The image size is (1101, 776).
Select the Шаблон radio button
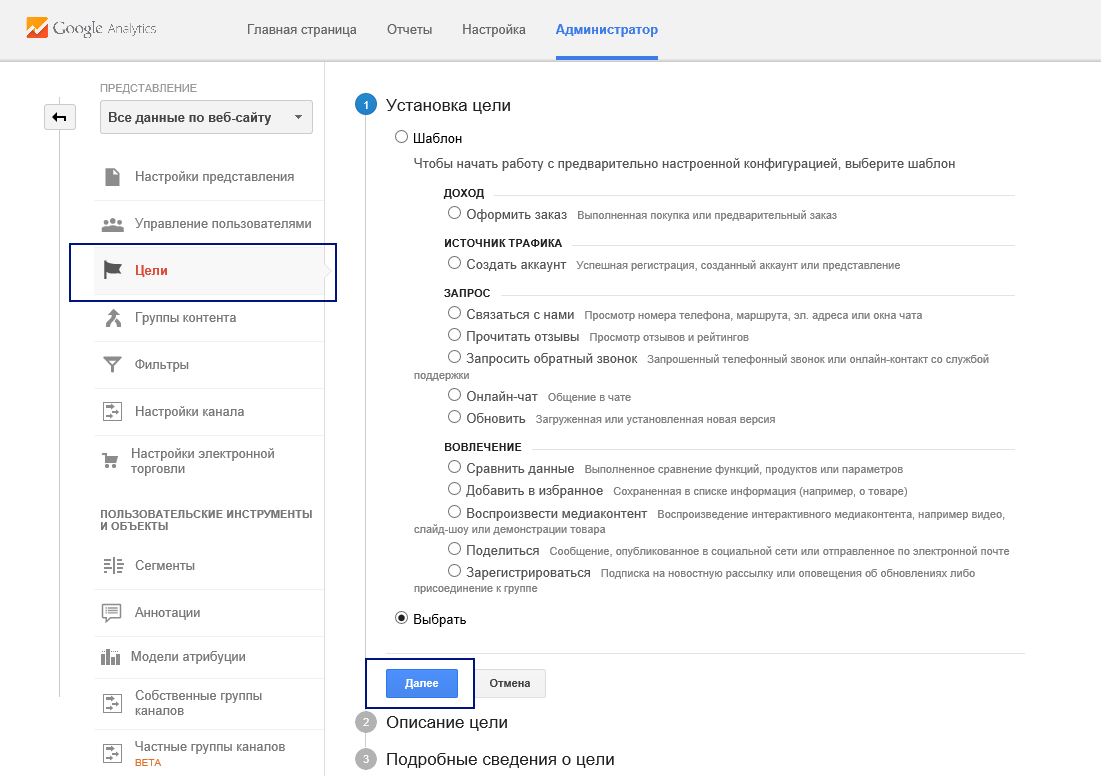(401, 137)
